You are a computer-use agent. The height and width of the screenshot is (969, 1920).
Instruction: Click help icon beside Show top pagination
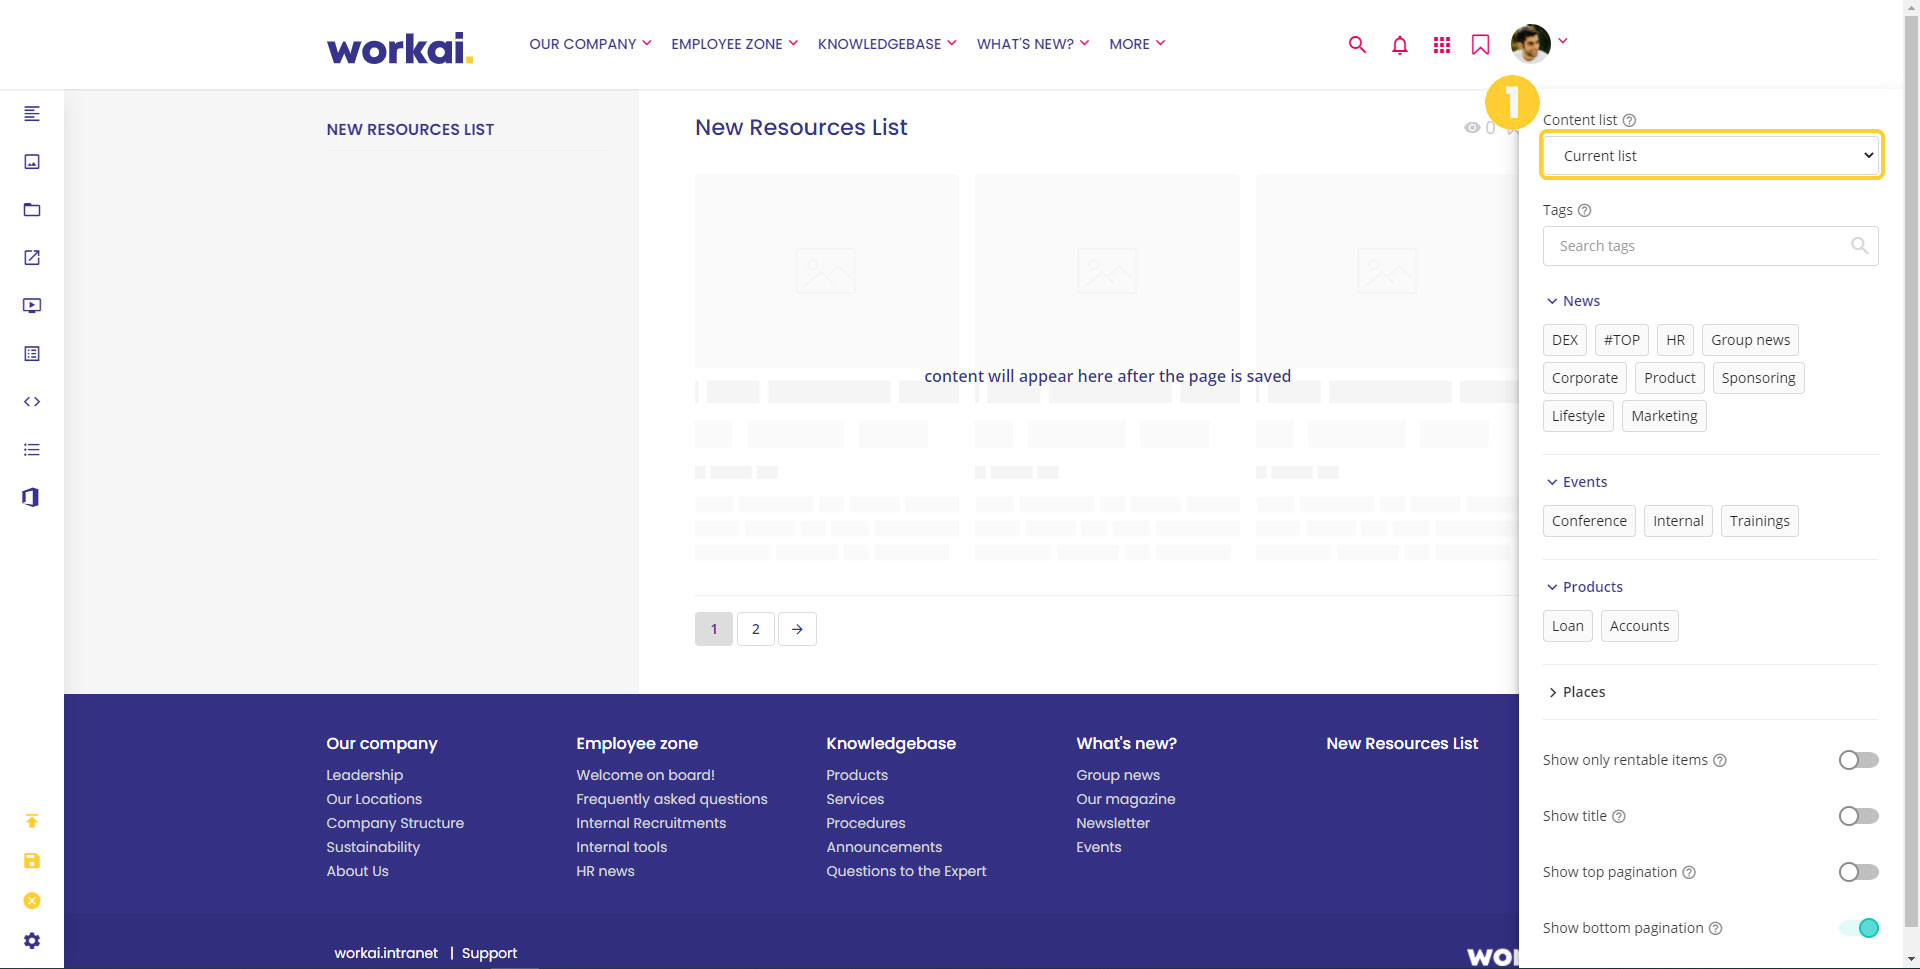tap(1689, 872)
